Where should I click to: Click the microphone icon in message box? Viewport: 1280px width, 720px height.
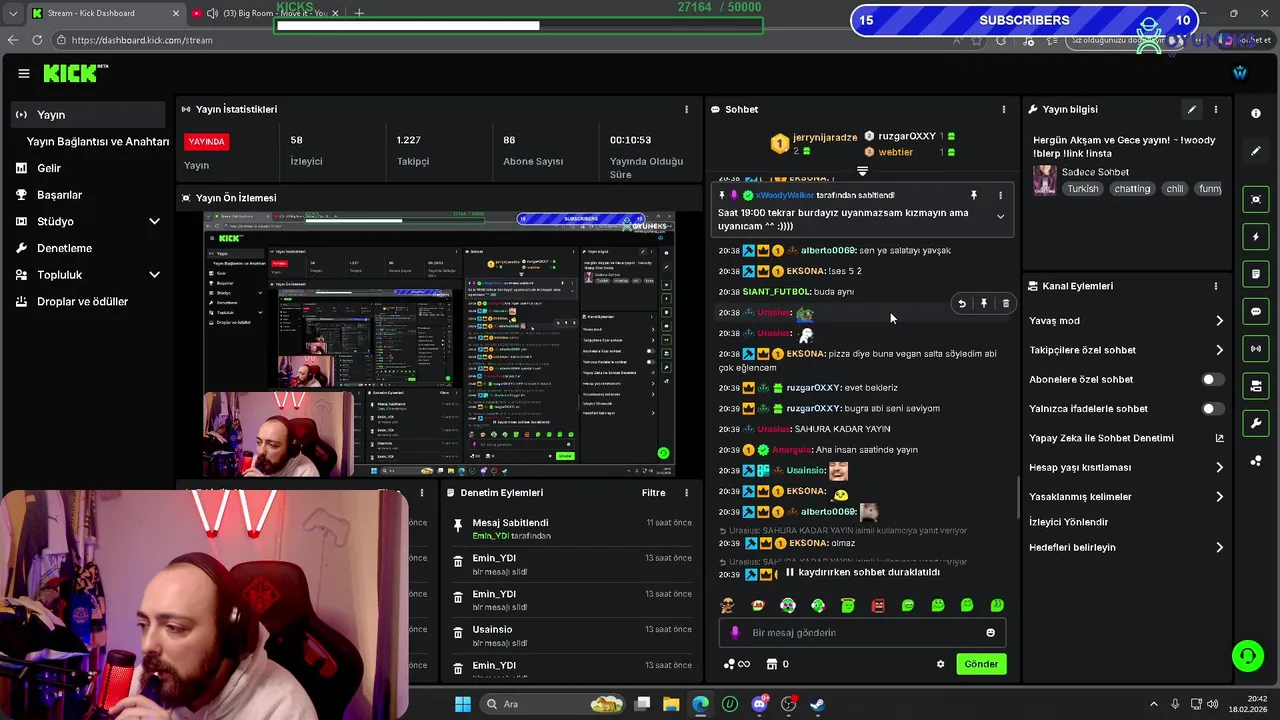[735, 632]
